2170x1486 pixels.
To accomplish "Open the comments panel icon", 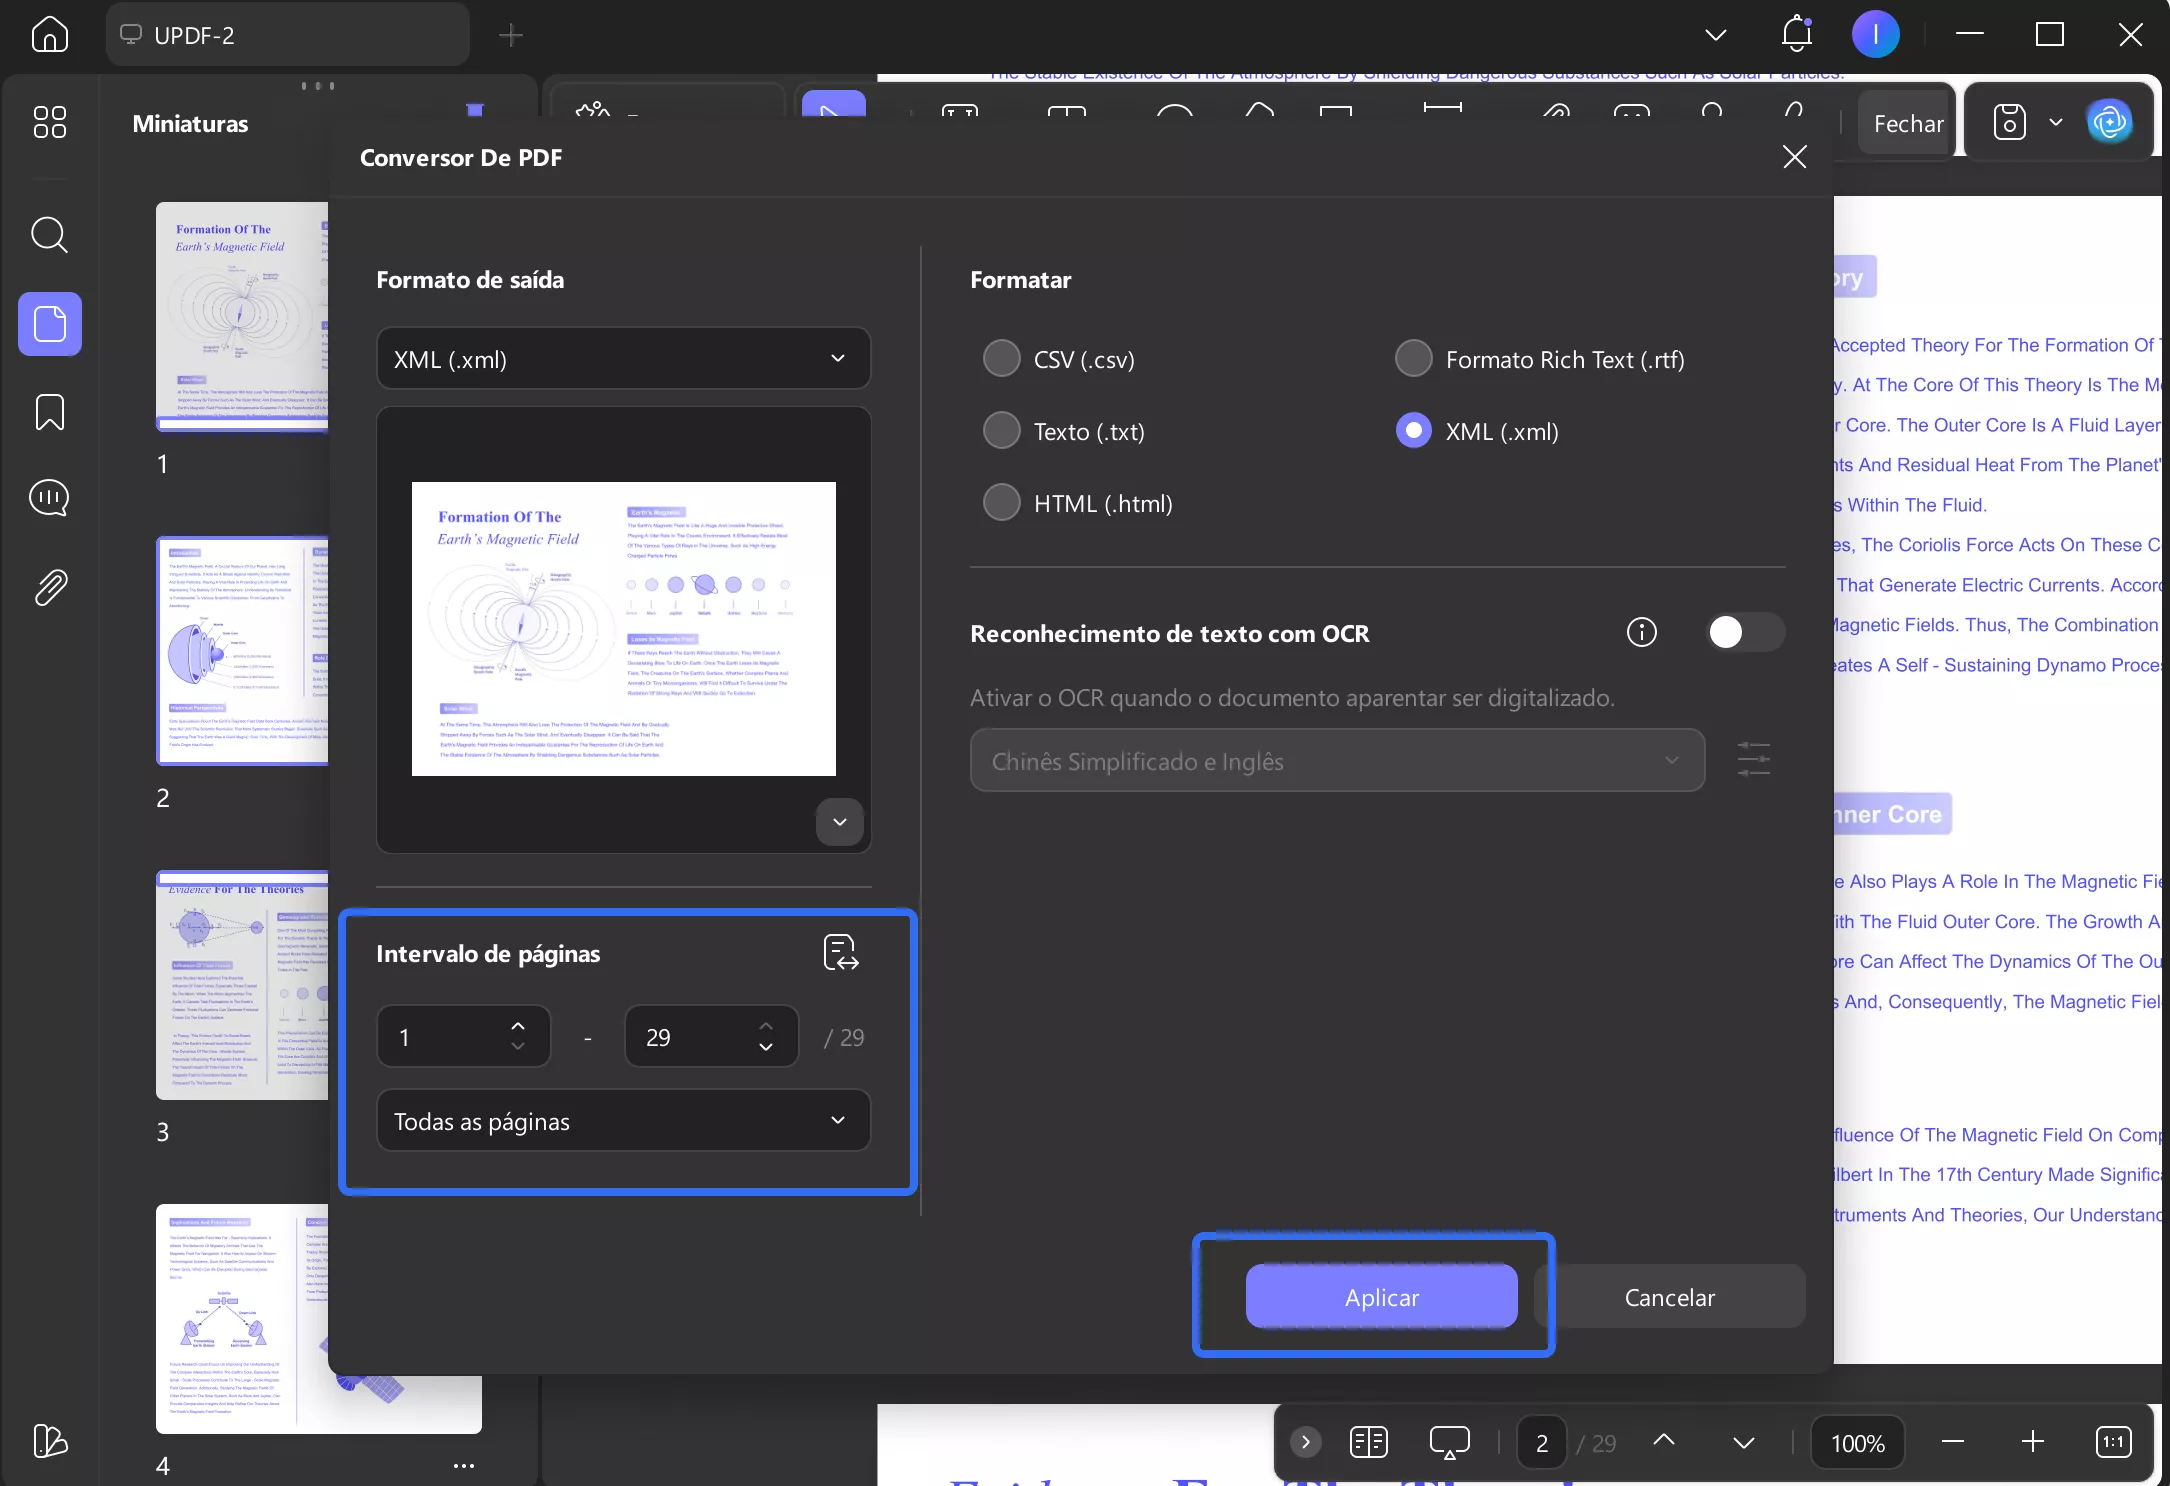I will [49, 497].
